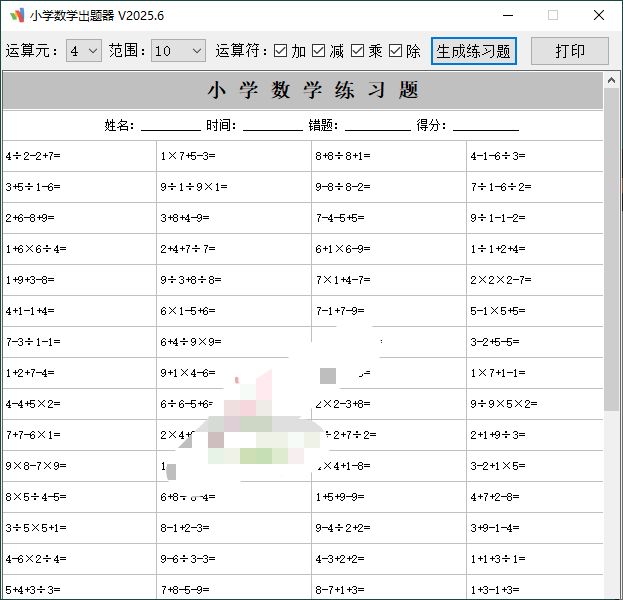Click the 错题 label
623x600 pixels.
pyautogui.click(x=323, y=126)
